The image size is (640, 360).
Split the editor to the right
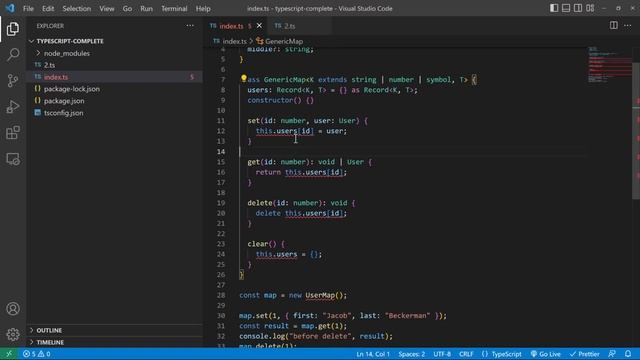[613, 25]
